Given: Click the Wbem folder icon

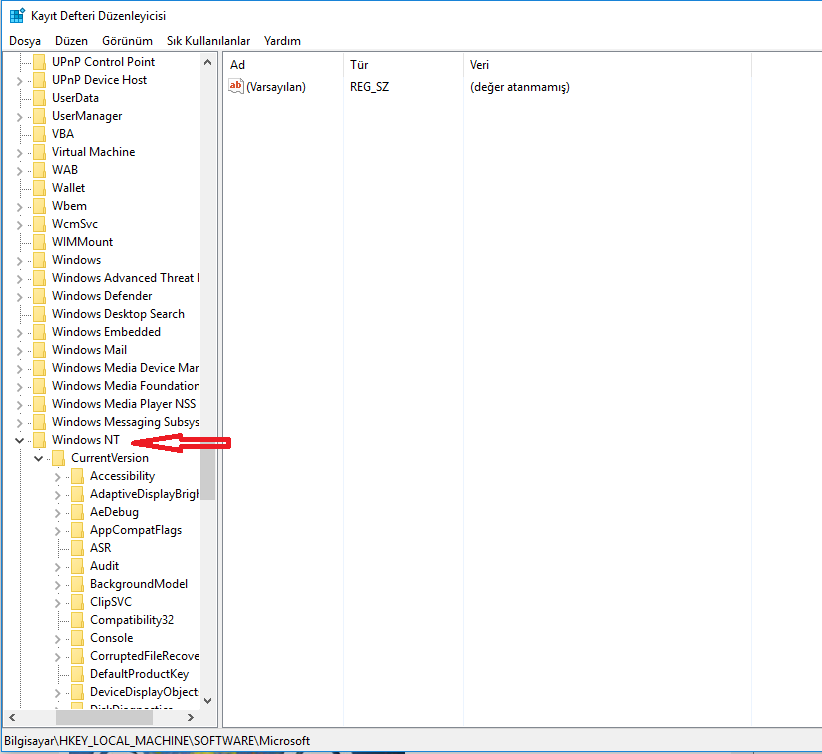Looking at the screenshot, I should click(x=39, y=206).
